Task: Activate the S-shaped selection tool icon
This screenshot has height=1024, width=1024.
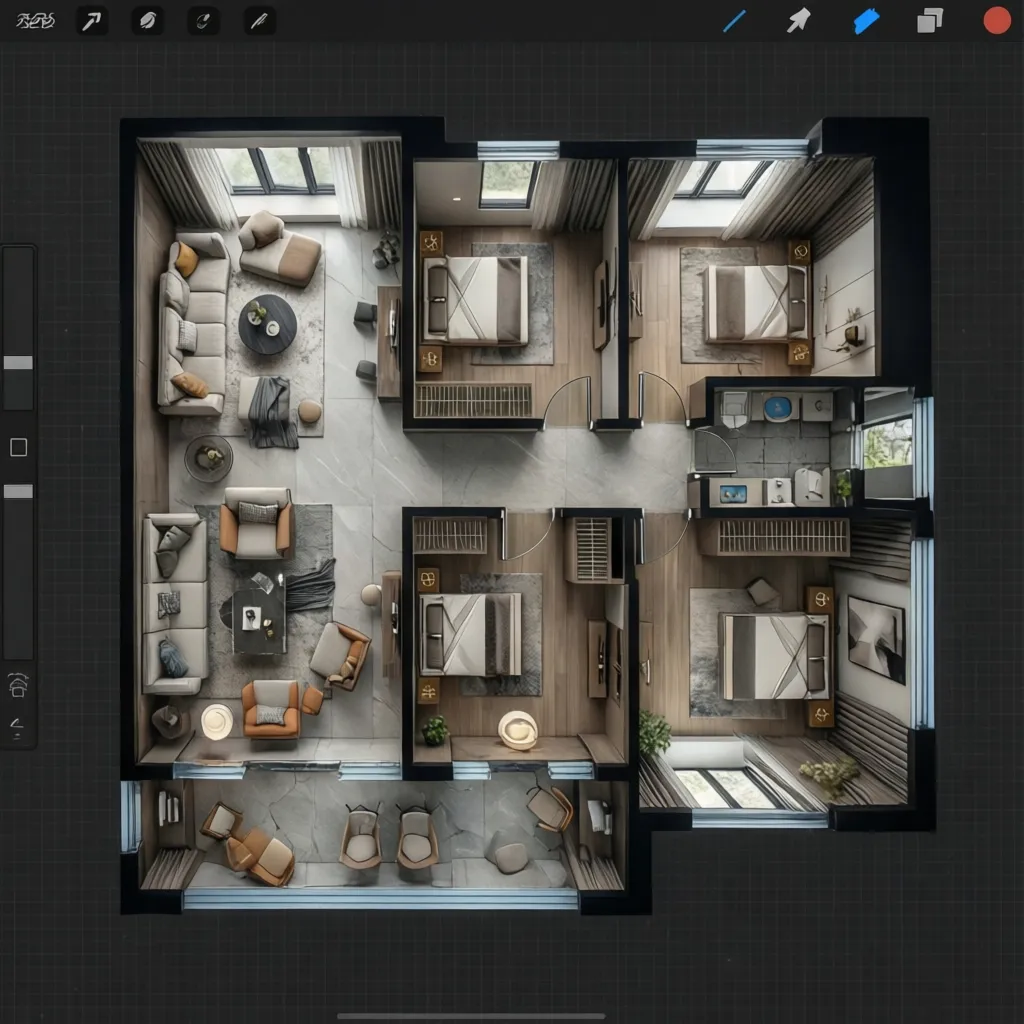Action: coord(203,21)
